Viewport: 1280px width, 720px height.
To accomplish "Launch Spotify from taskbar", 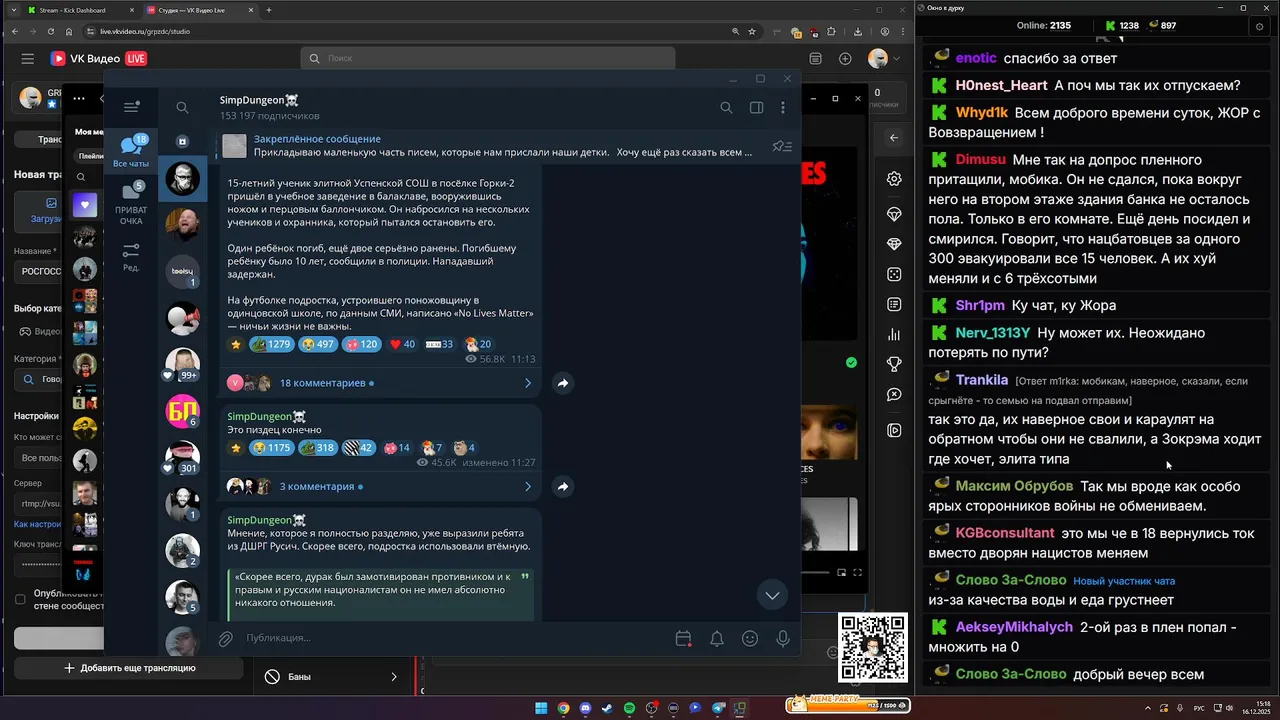I will (629, 708).
